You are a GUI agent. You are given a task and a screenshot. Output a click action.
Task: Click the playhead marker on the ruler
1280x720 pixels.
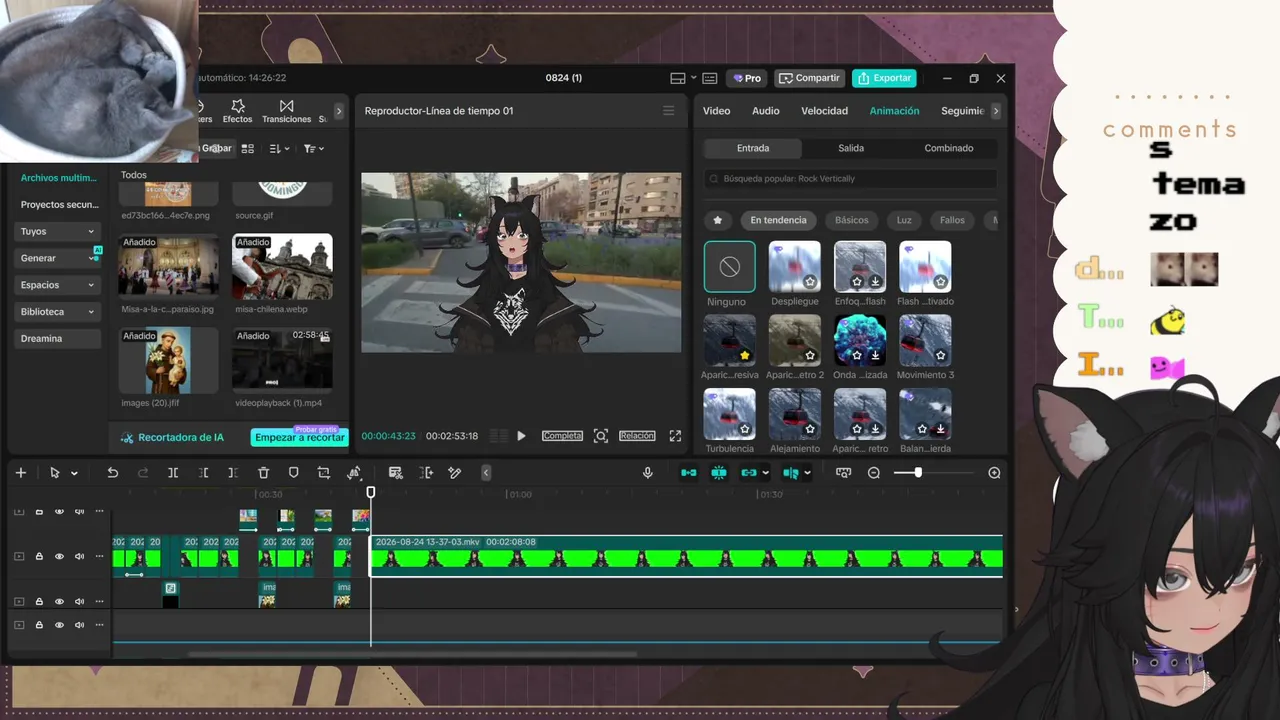(371, 492)
